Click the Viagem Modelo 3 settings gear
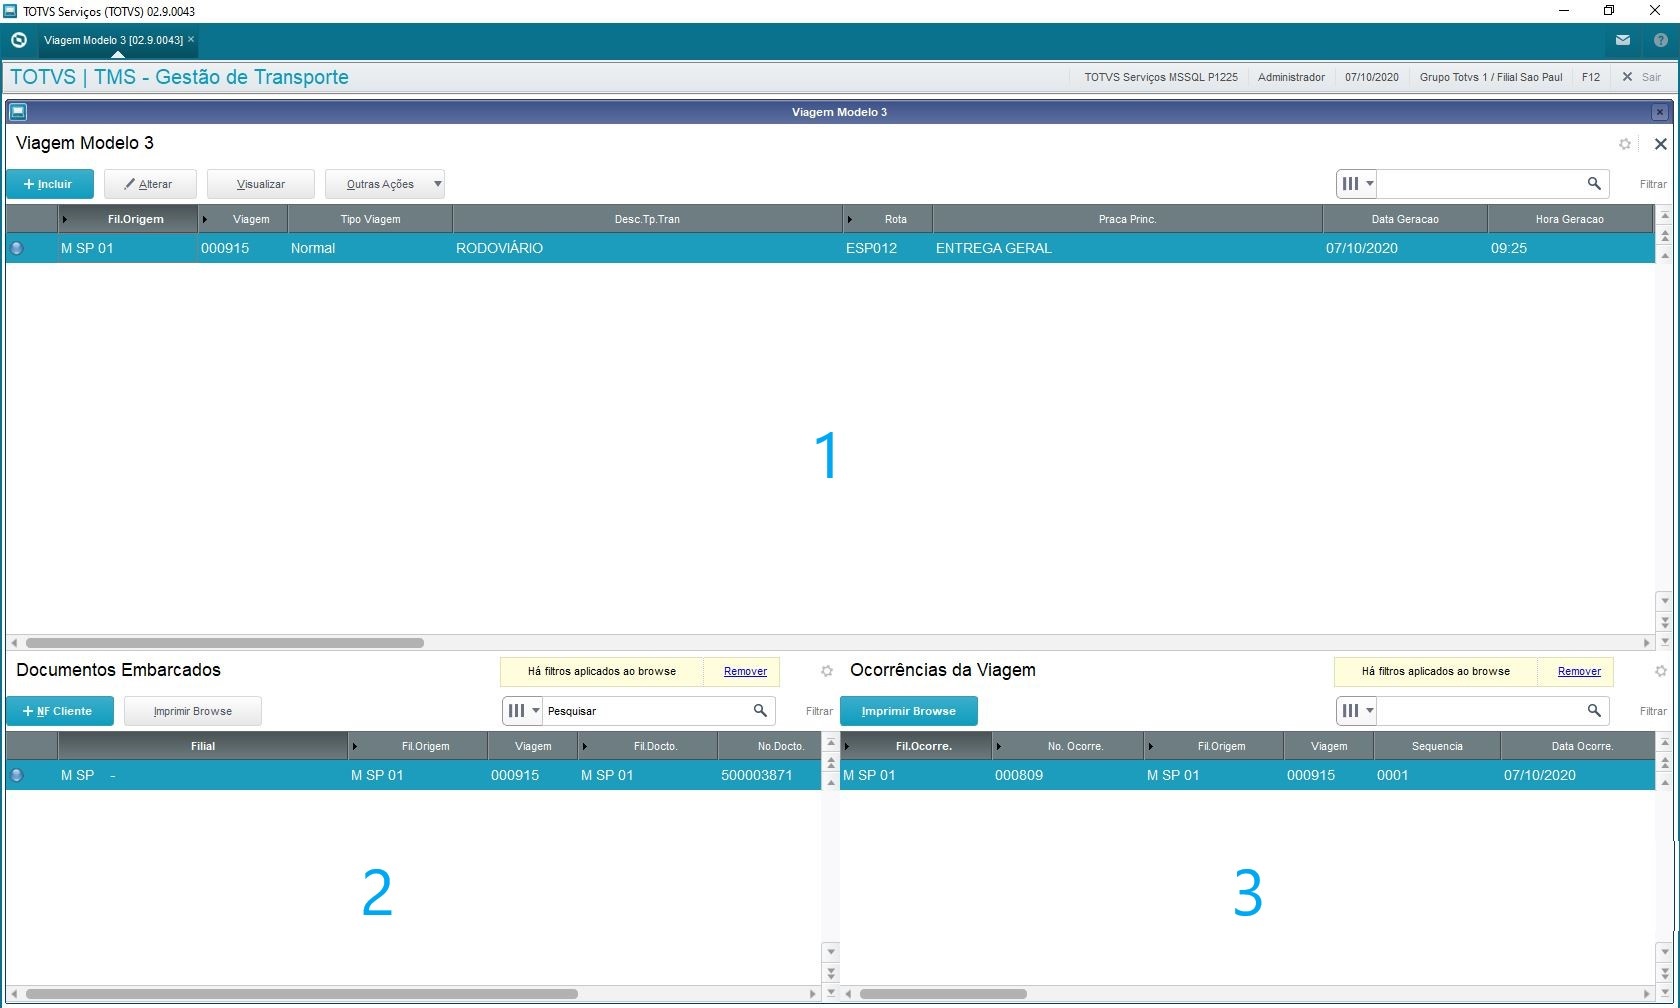This screenshot has height=1008, width=1680. [1625, 144]
